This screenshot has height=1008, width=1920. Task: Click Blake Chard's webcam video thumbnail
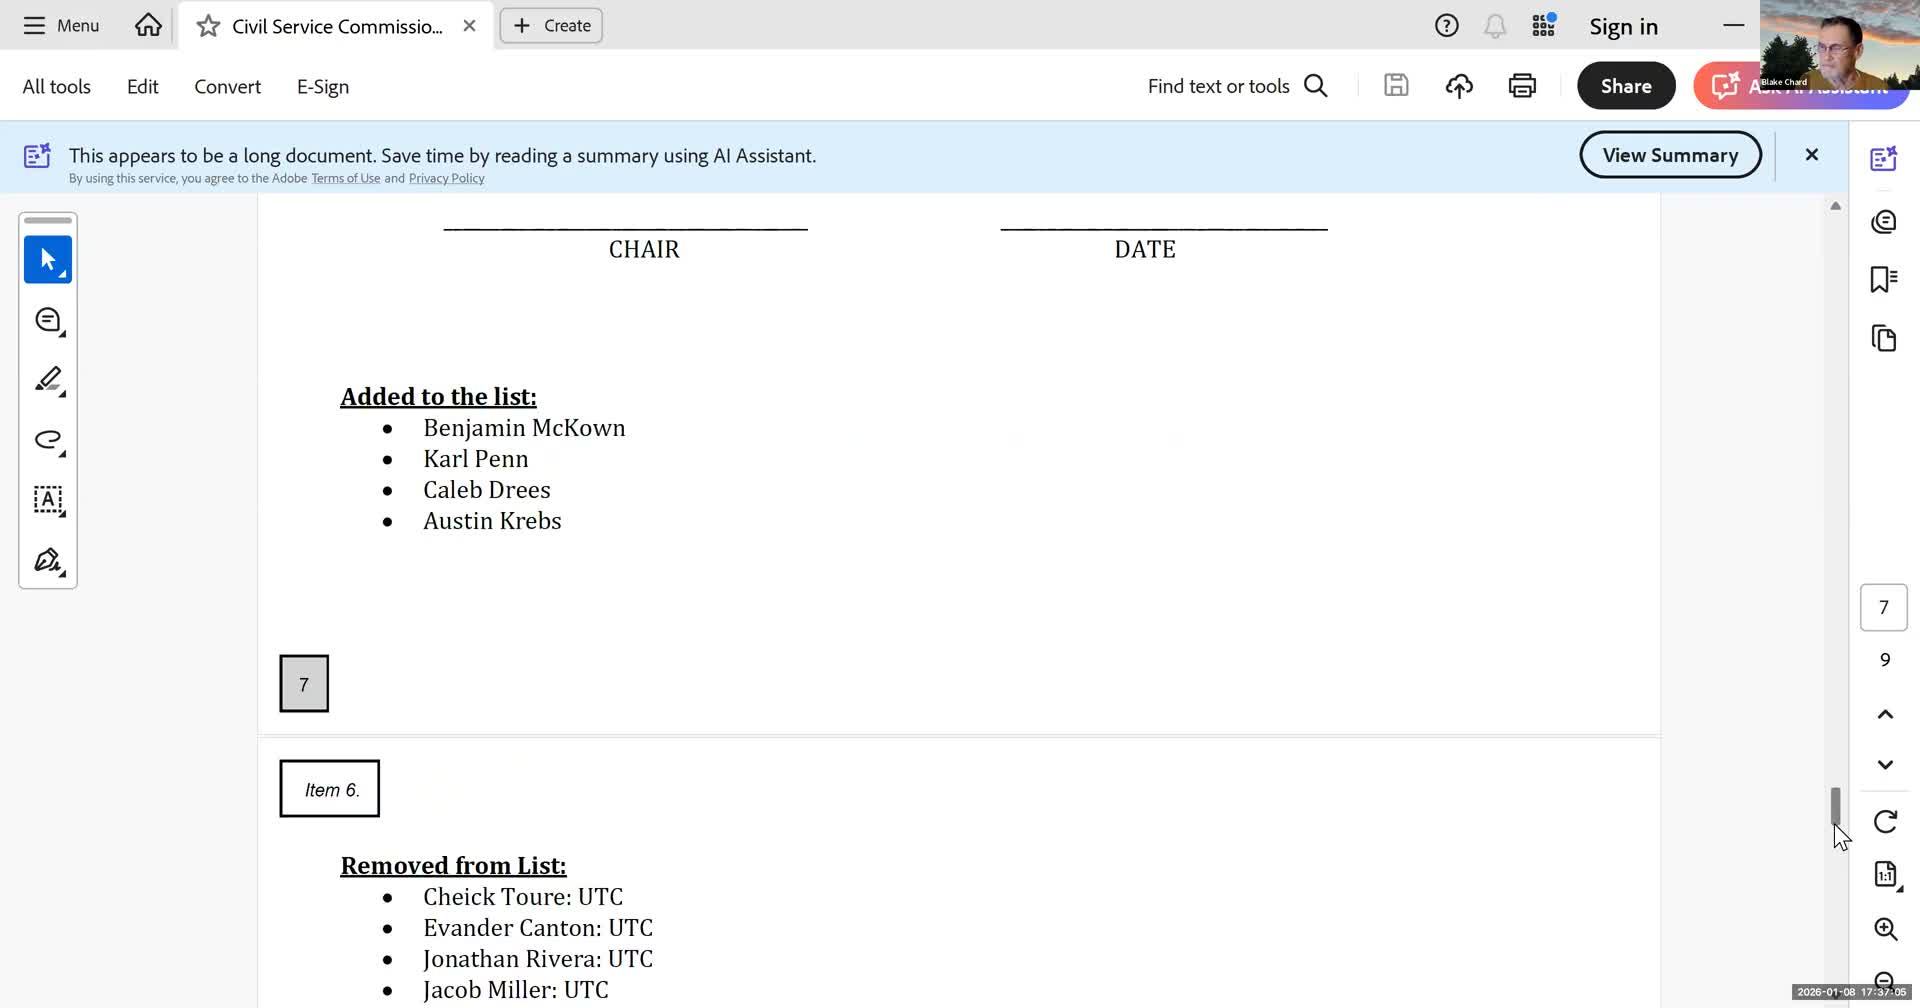click(1840, 45)
